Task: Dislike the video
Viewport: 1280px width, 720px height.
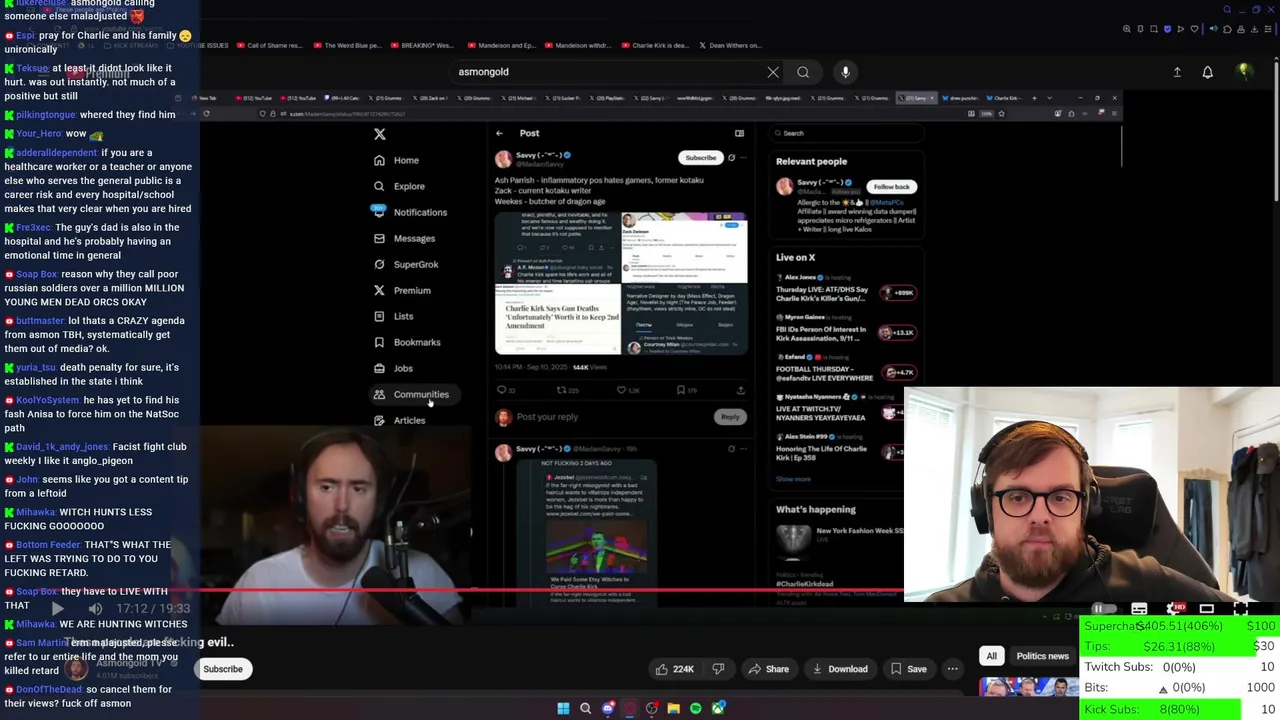Action: pyautogui.click(x=718, y=669)
